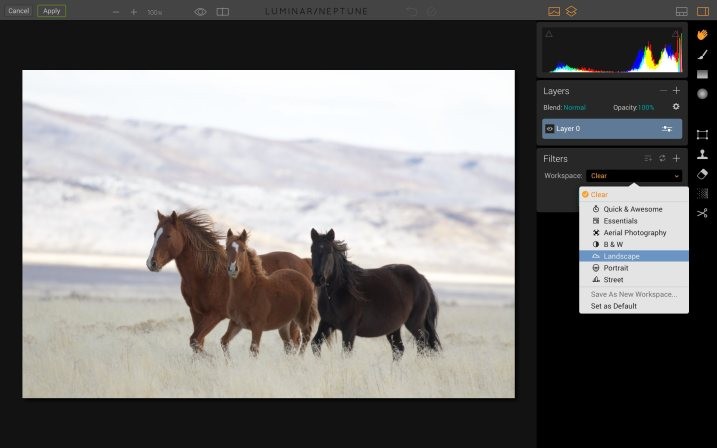Click the filters reset refresh icon
The width and height of the screenshot is (717, 448).
tap(662, 158)
